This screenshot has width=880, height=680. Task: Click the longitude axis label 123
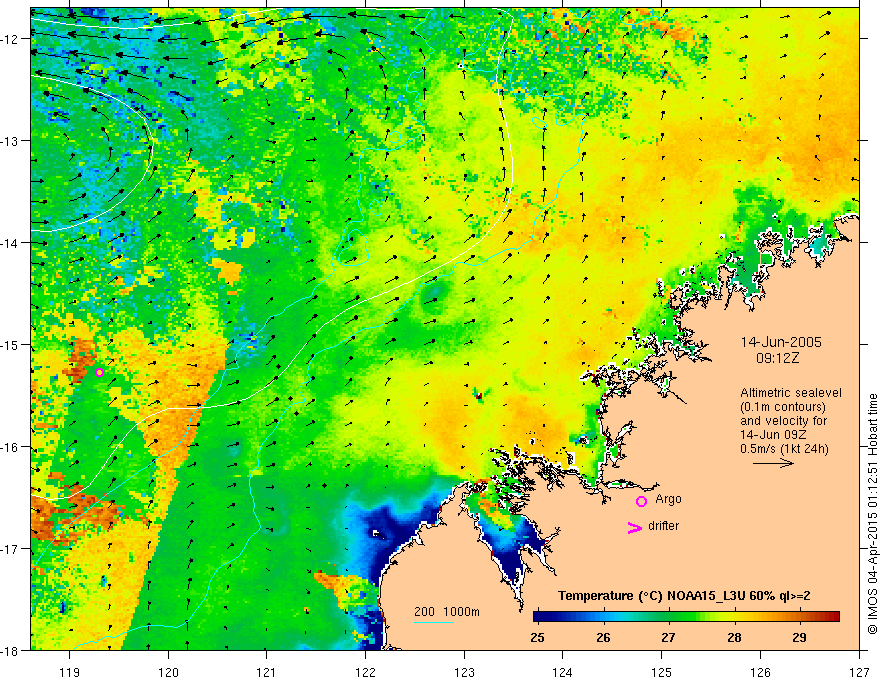pos(464,672)
